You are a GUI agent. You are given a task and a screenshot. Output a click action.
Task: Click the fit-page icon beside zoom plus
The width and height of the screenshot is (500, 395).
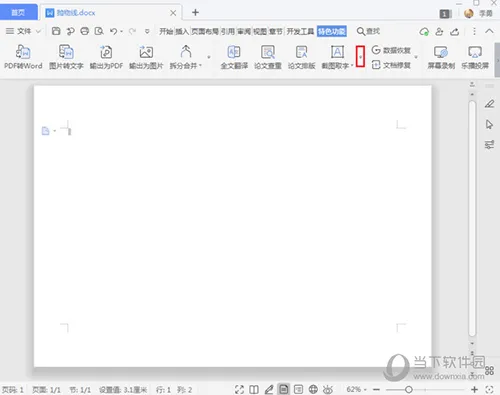489,389
